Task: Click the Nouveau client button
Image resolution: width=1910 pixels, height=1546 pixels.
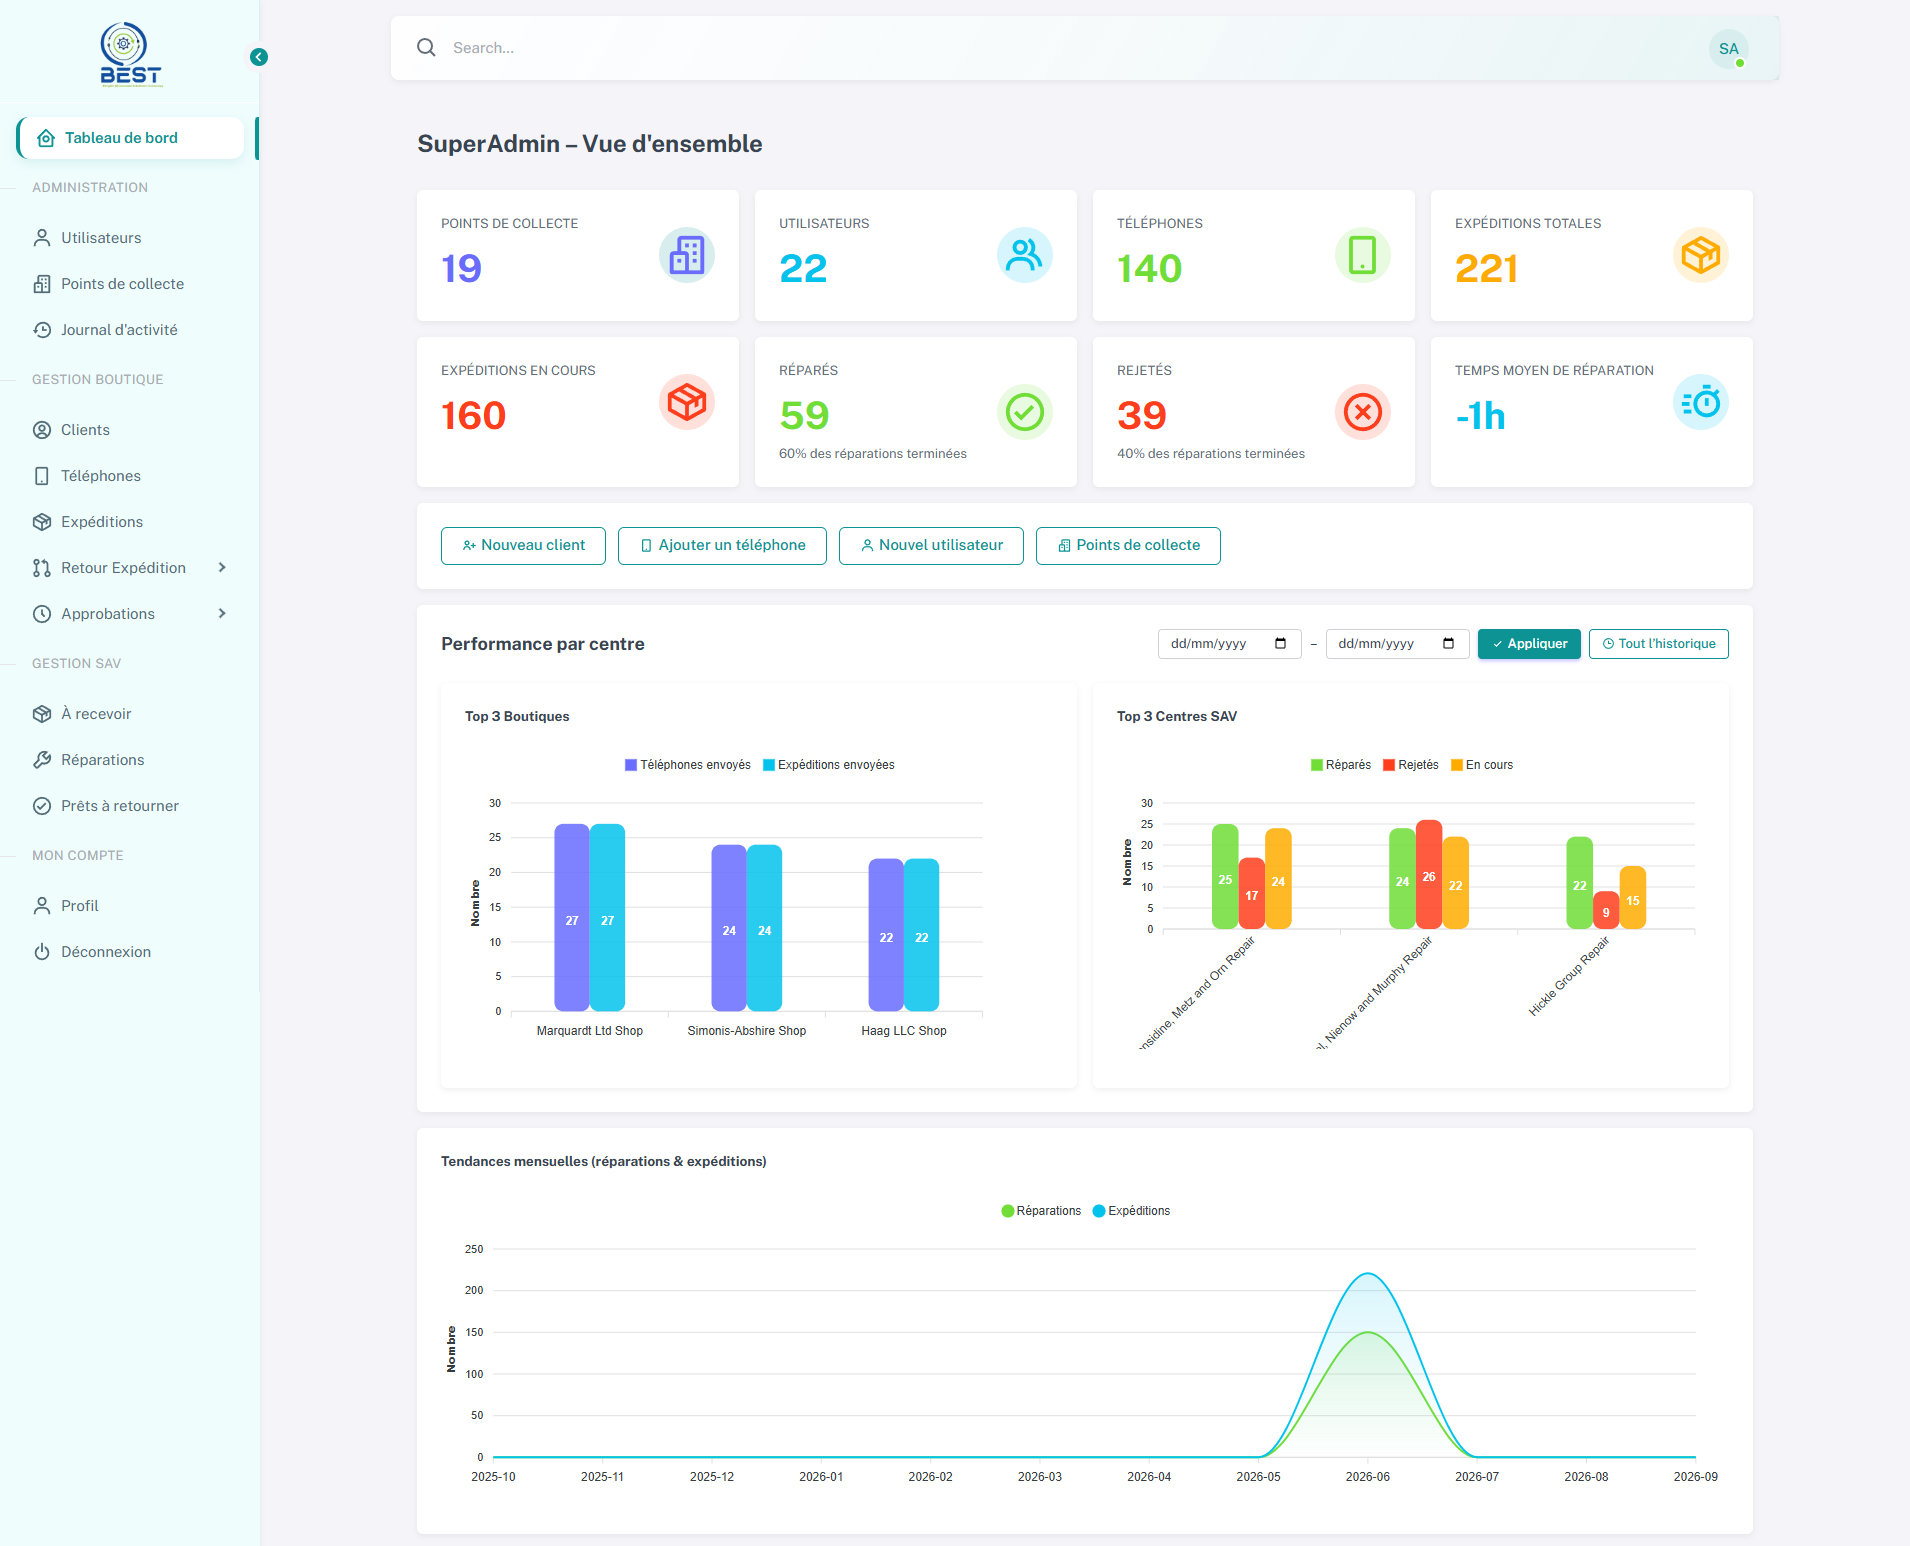Action: [x=523, y=546]
